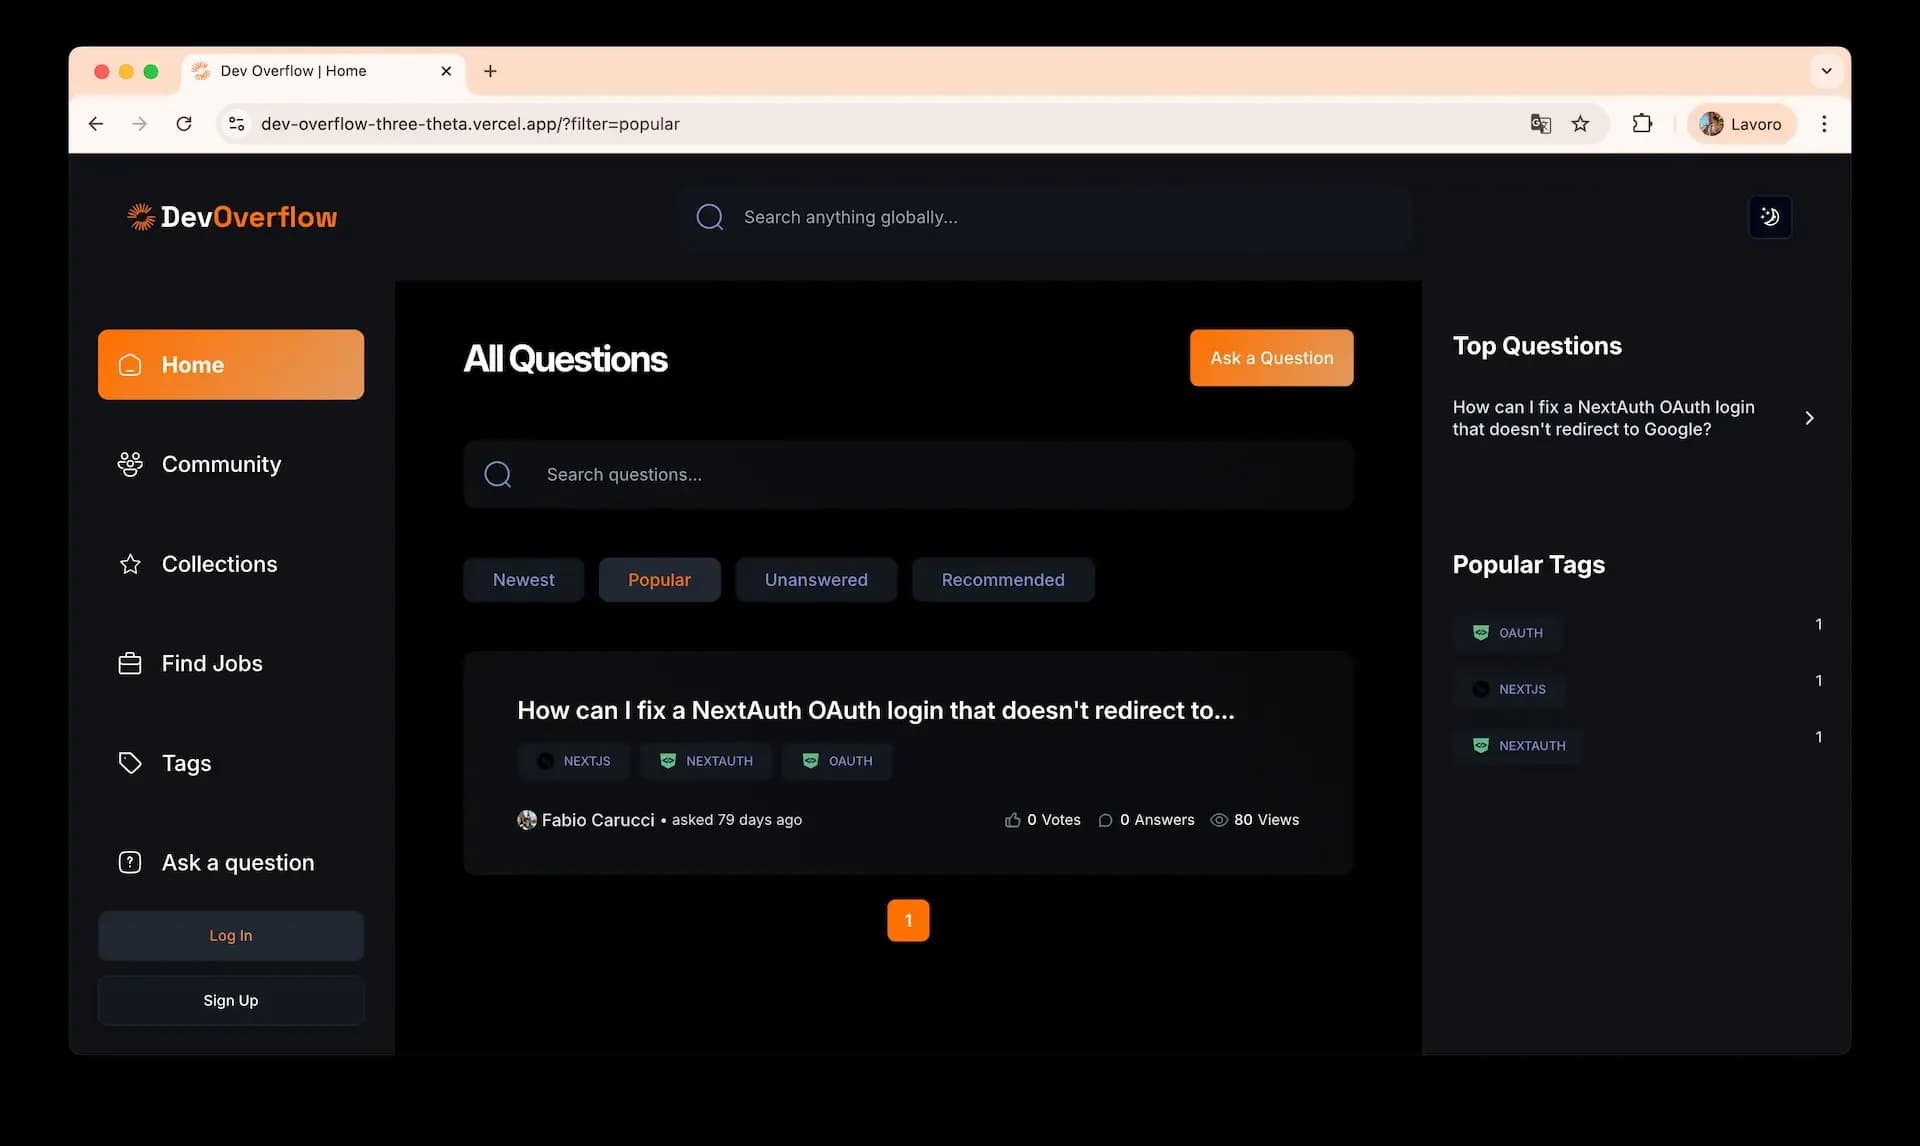Open the browser tab search dropdown
The image size is (1920, 1146).
[1827, 71]
